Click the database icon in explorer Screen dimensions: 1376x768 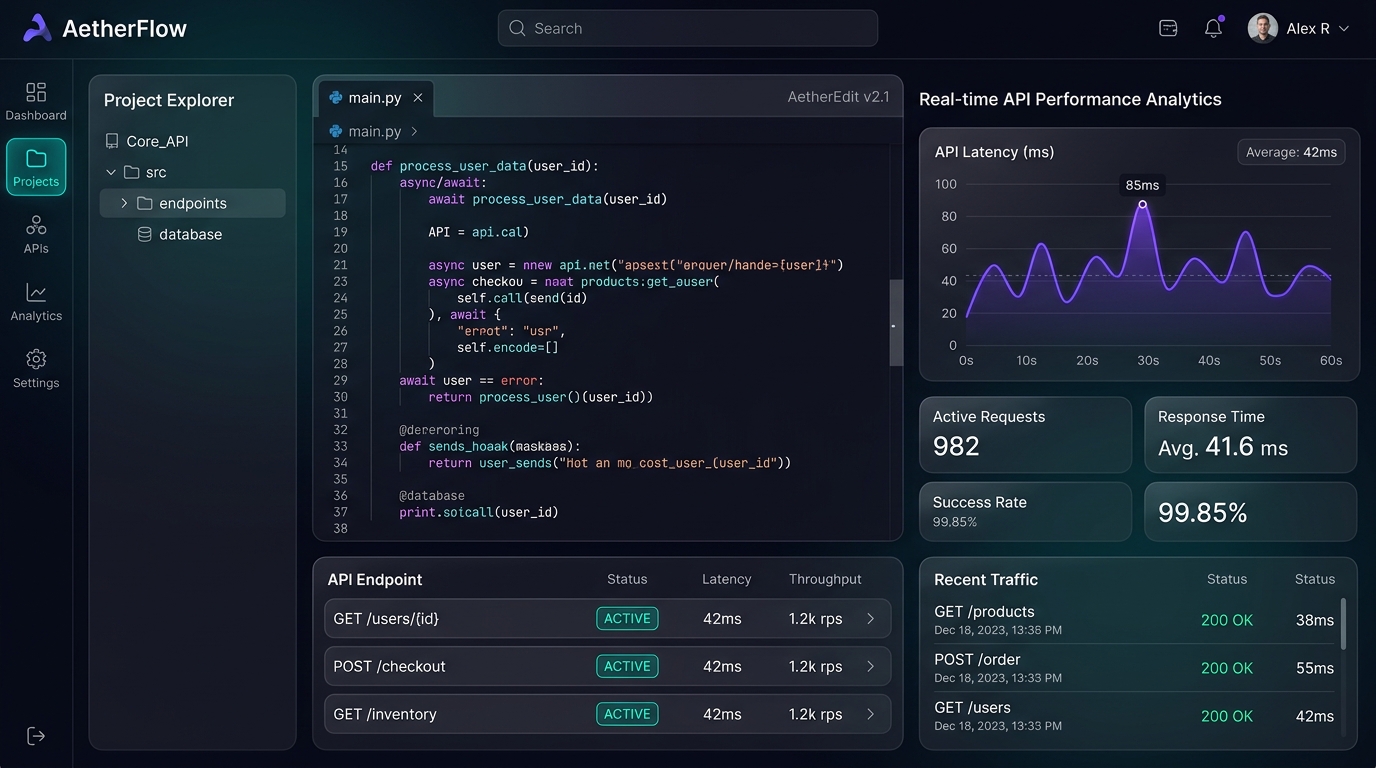coord(145,234)
